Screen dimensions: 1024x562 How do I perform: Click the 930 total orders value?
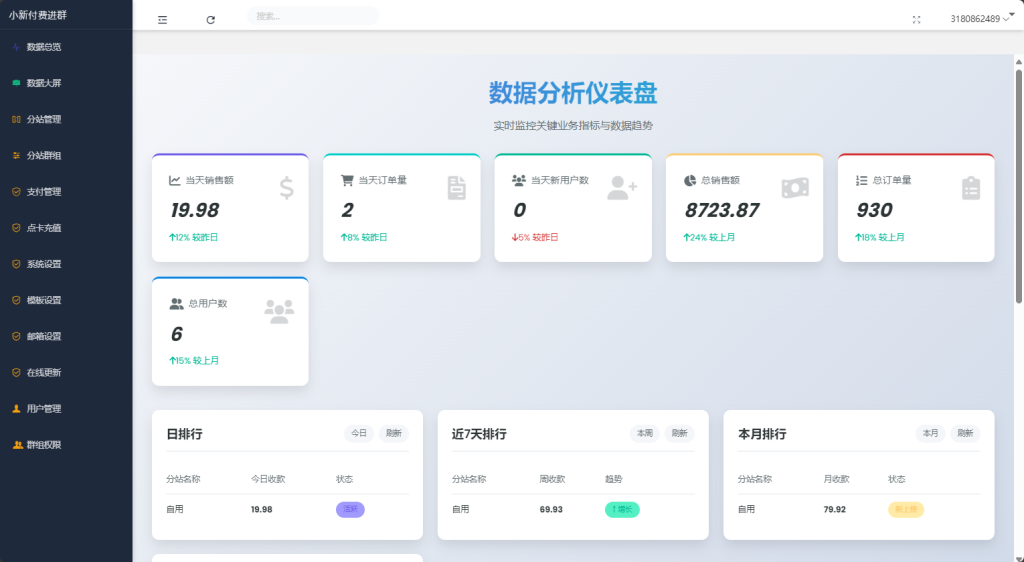point(874,210)
